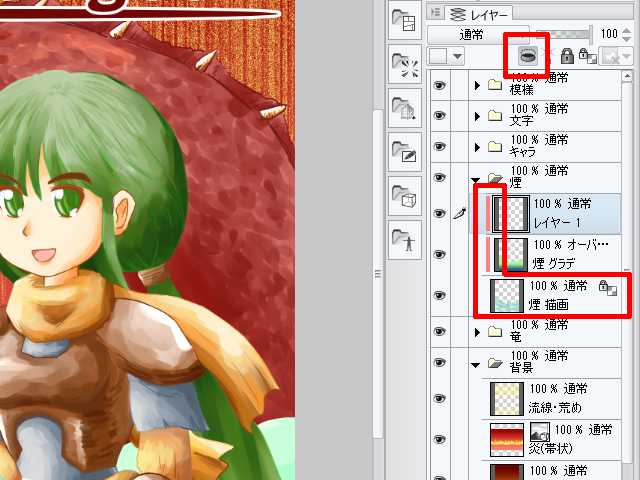Open the layer palette menu icon
Image resolution: width=640 pixels, height=480 pixels.
[x=436, y=12]
